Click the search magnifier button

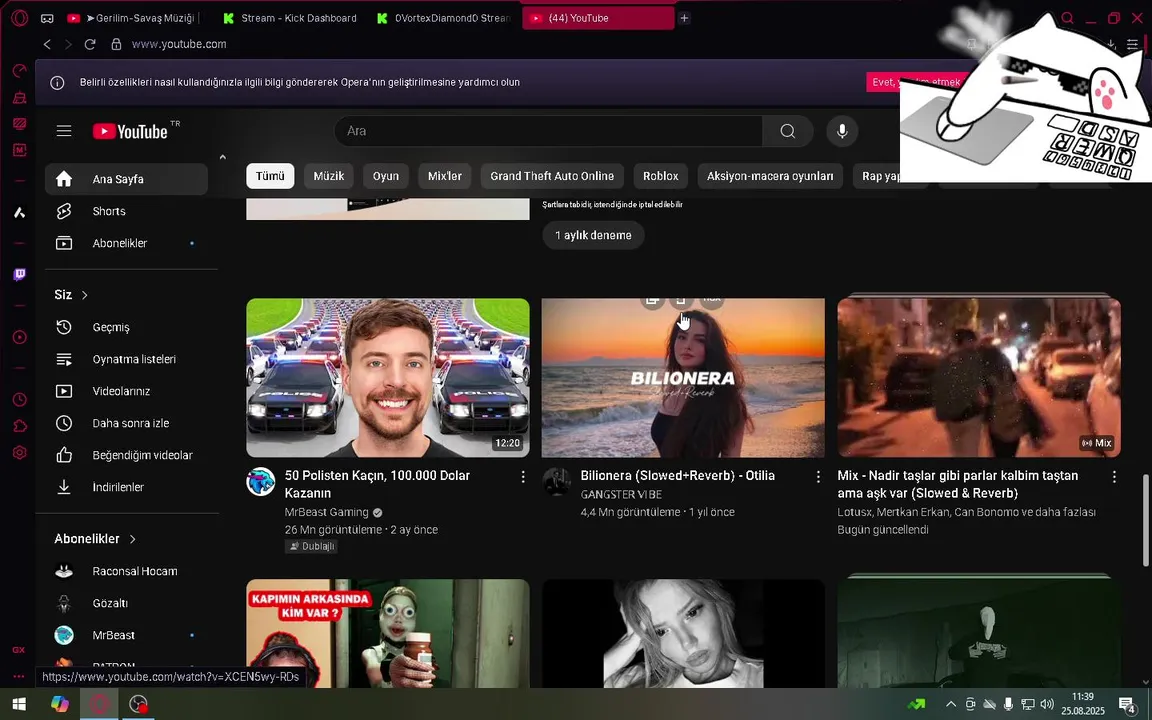[x=788, y=131]
